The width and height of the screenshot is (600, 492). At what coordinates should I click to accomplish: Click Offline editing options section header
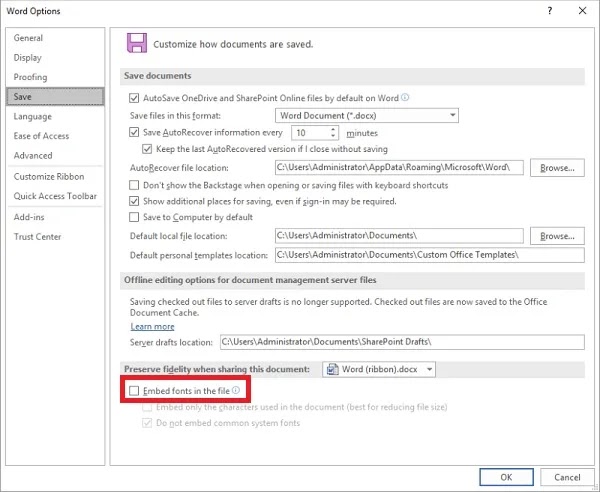coord(352,280)
